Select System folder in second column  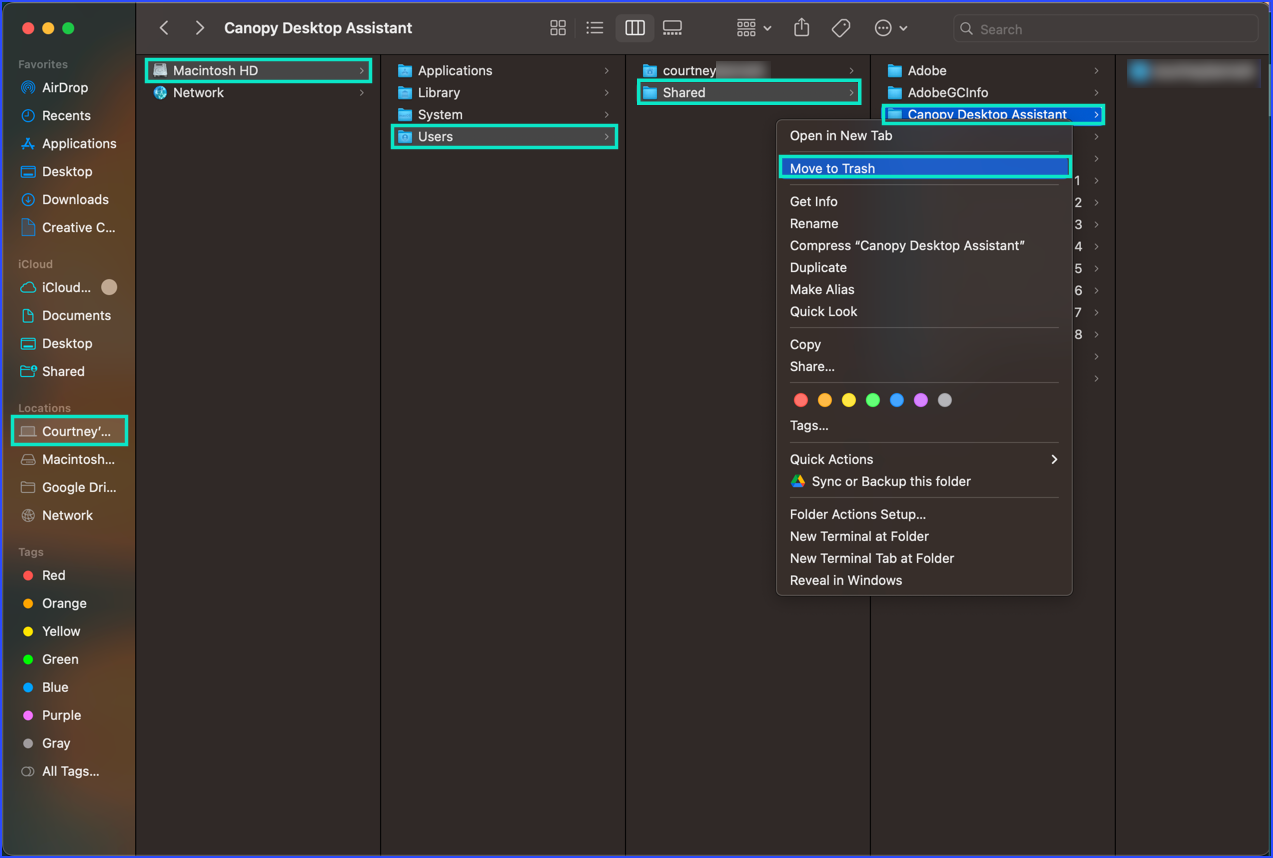click(x=504, y=115)
